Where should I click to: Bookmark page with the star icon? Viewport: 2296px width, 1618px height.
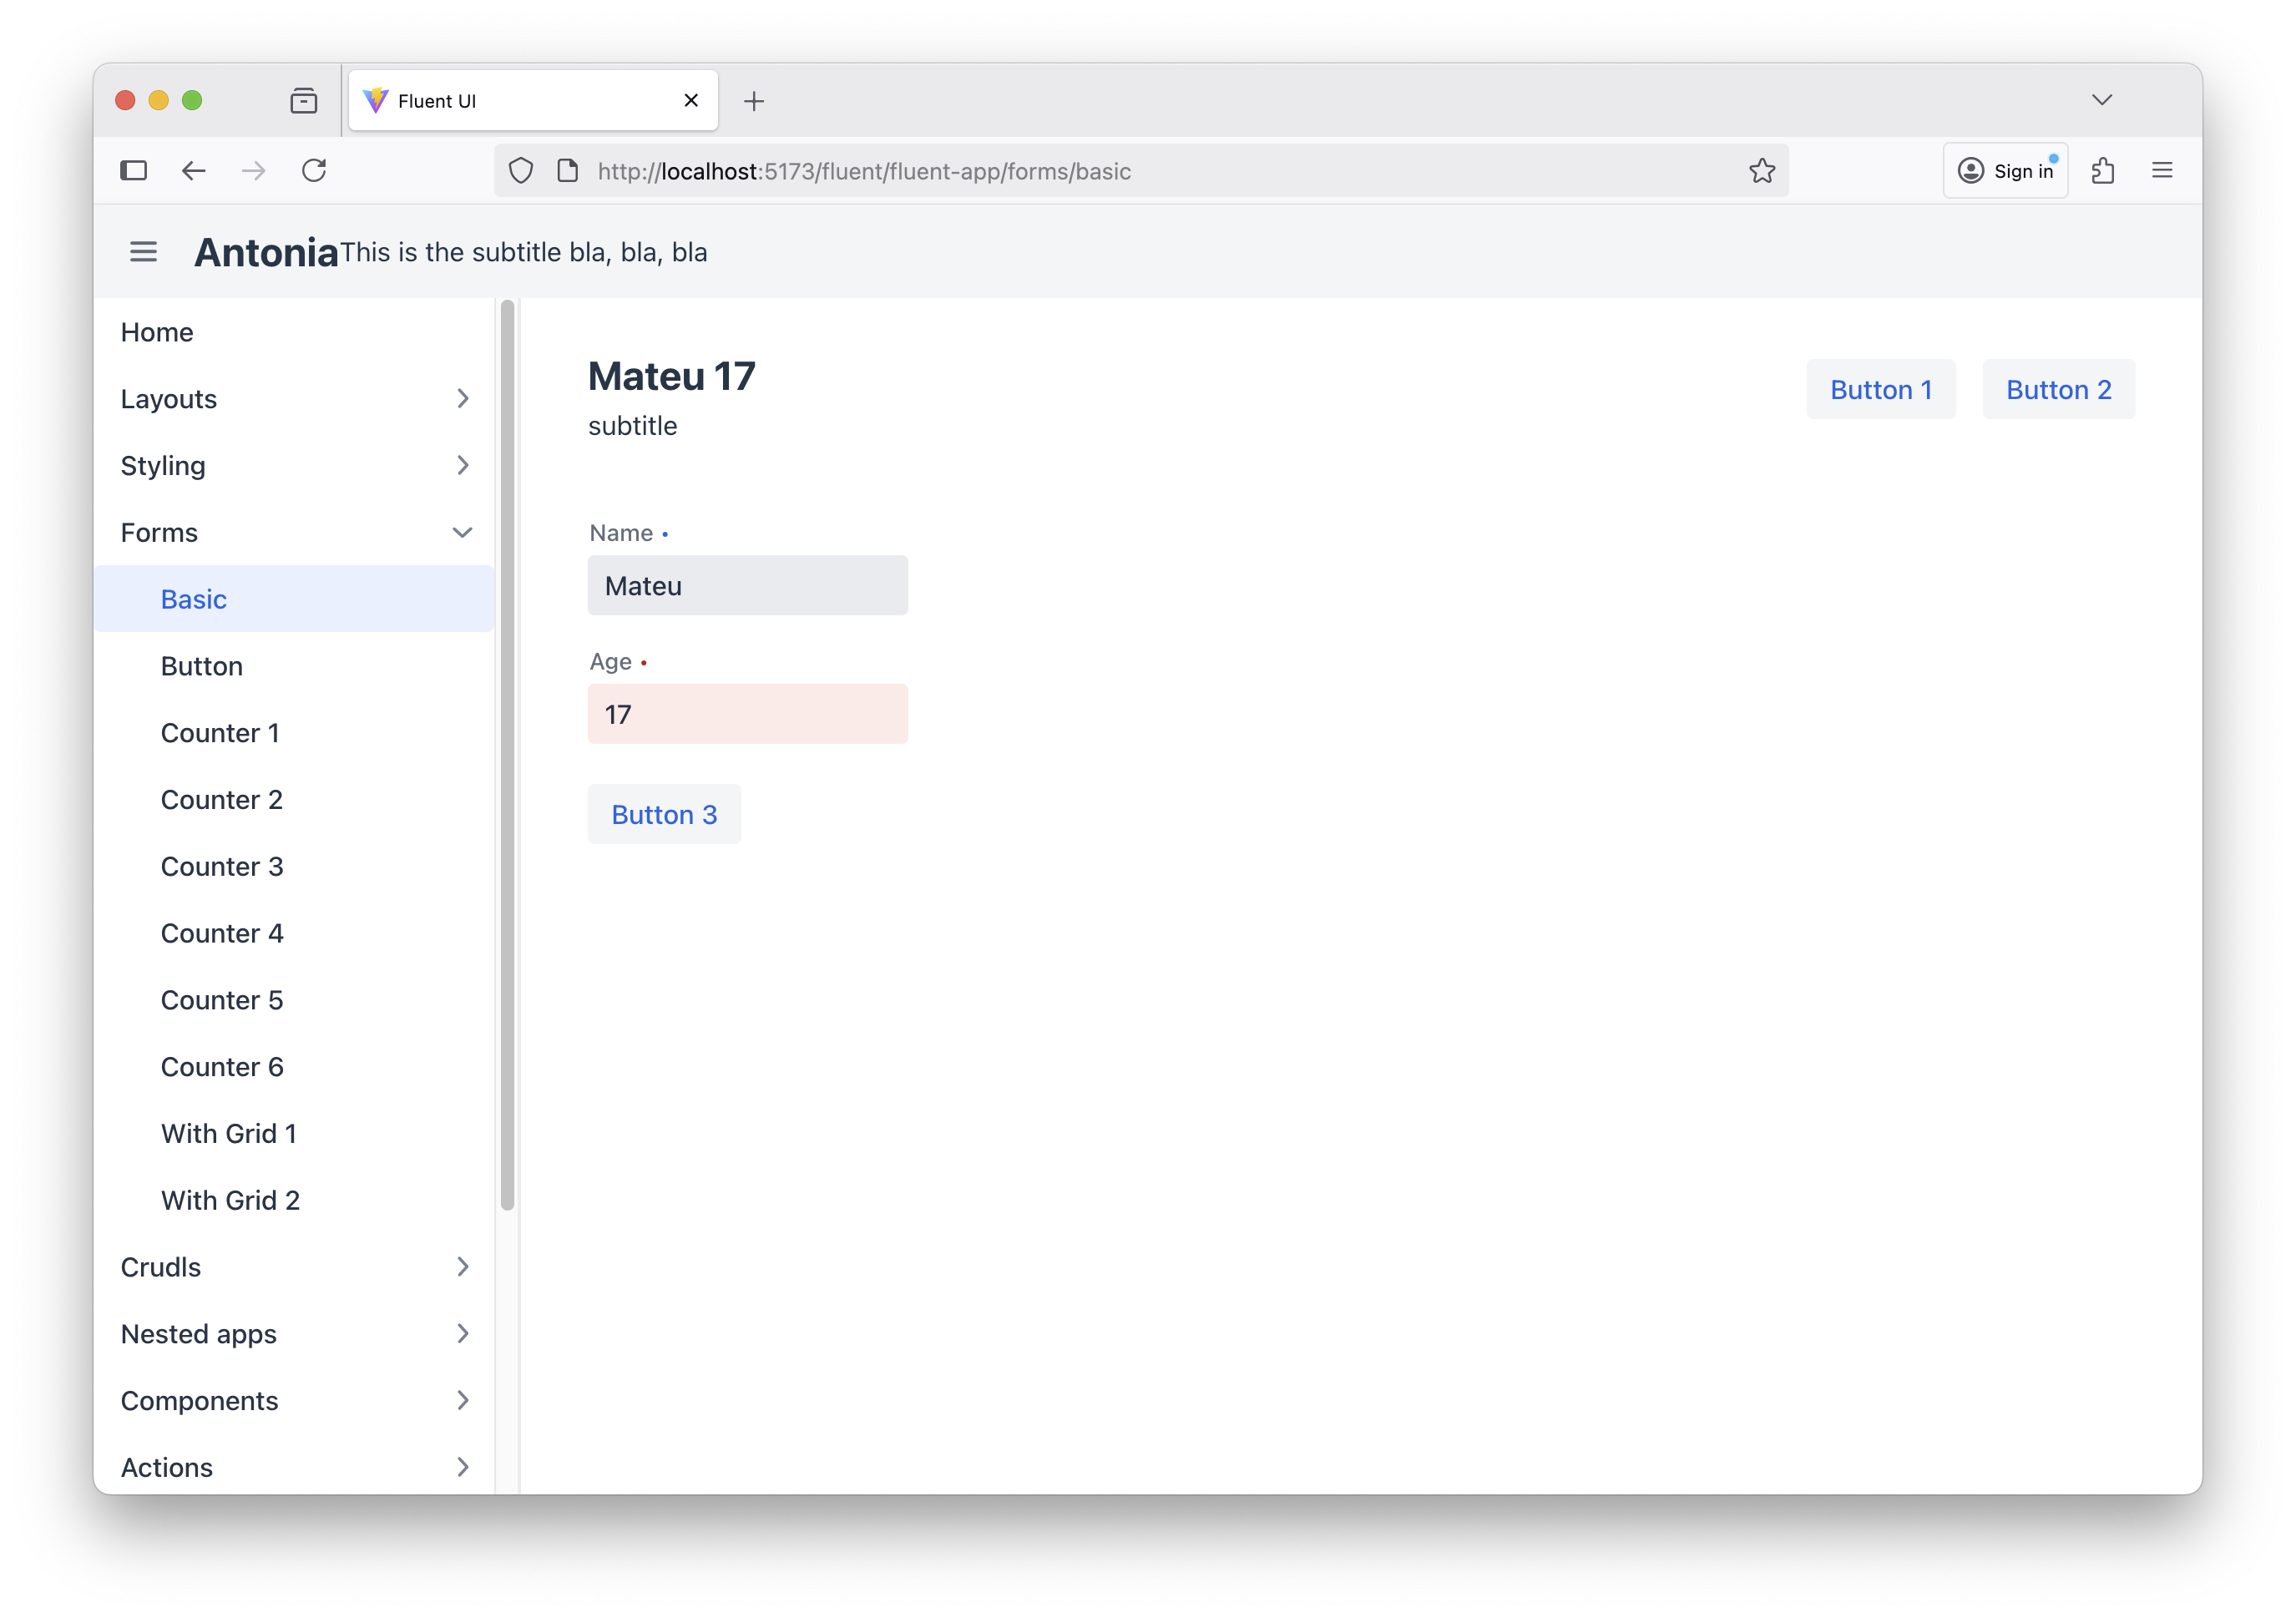[1761, 171]
